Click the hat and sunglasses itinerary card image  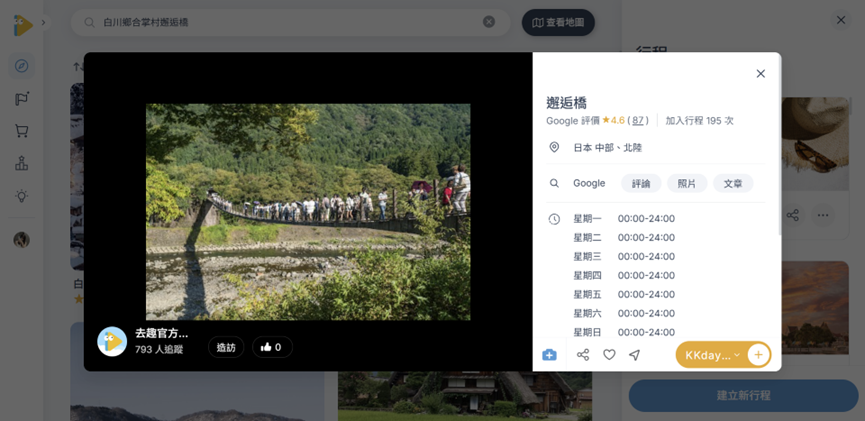pos(815,144)
